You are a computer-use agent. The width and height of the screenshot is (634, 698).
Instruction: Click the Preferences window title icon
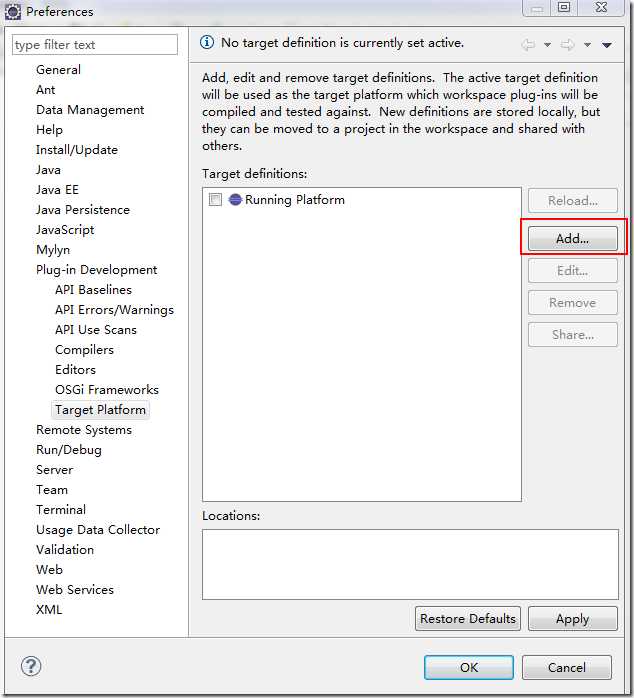pos(12,12)
